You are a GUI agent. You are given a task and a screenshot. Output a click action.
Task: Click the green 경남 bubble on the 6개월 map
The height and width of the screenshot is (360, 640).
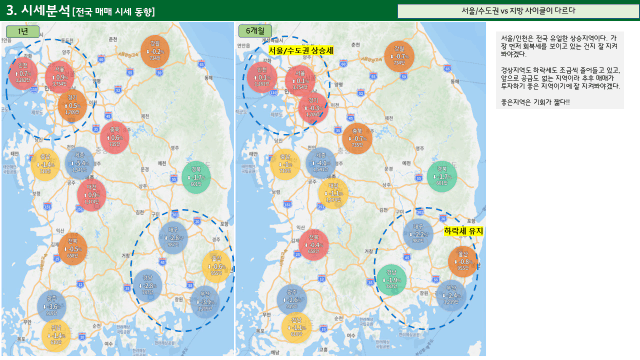391,280
